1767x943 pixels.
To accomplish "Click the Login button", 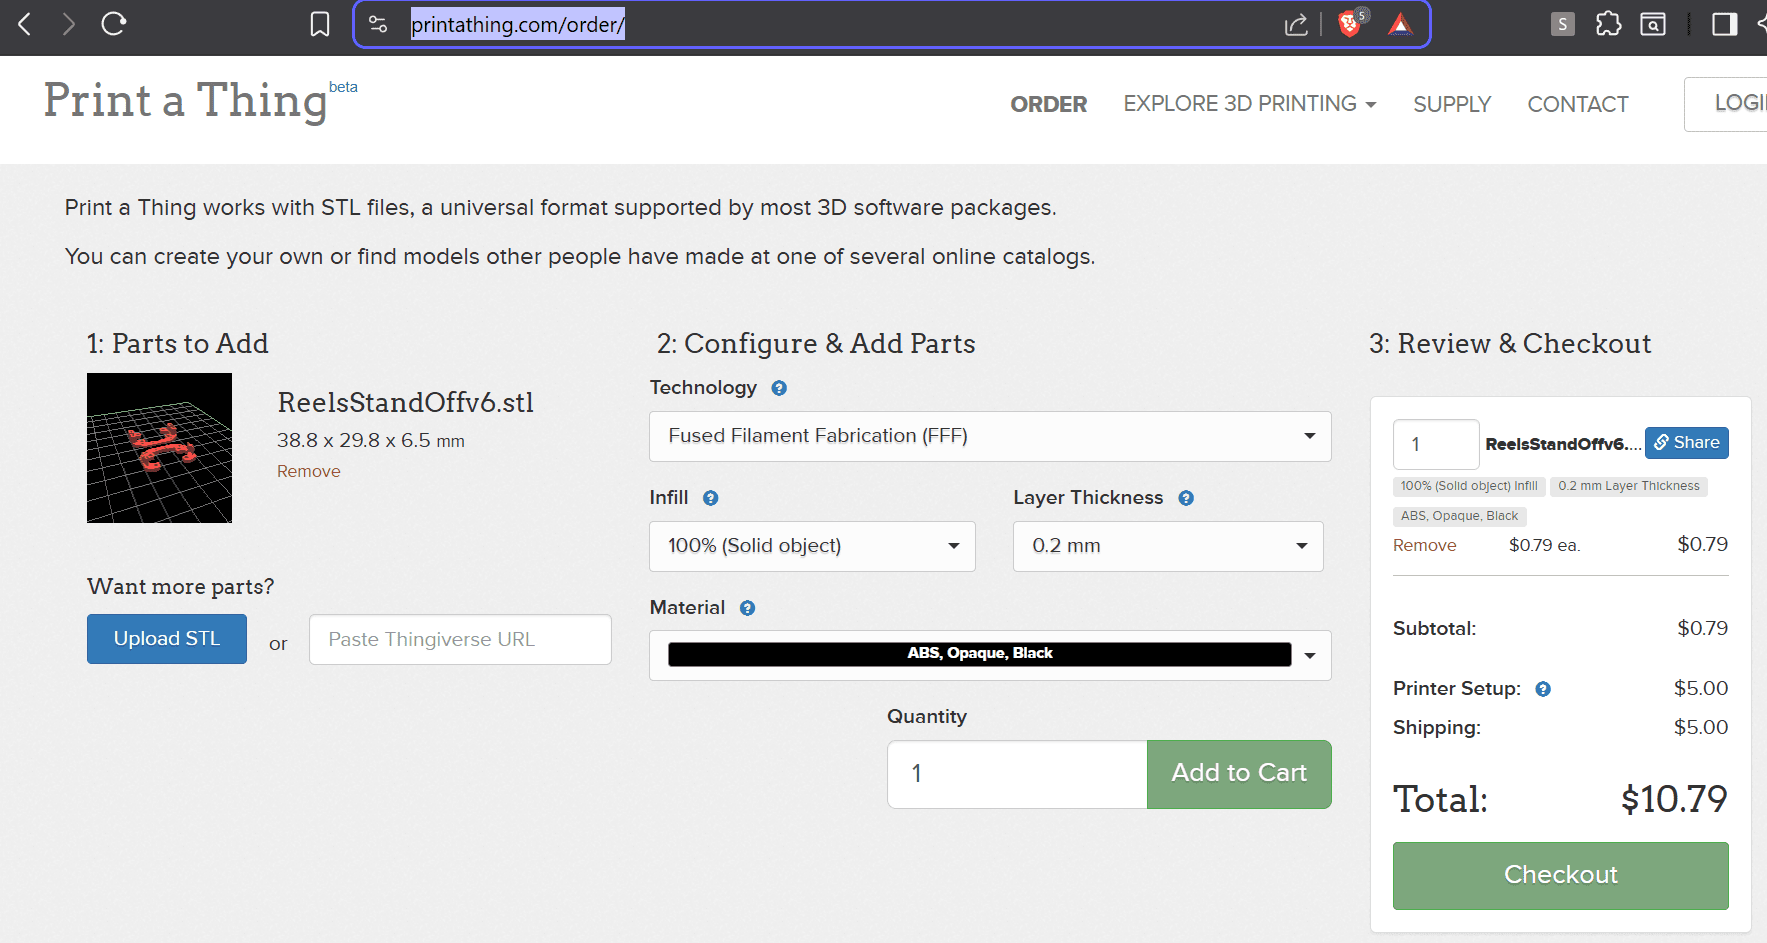I will [x=1726, y=104].
